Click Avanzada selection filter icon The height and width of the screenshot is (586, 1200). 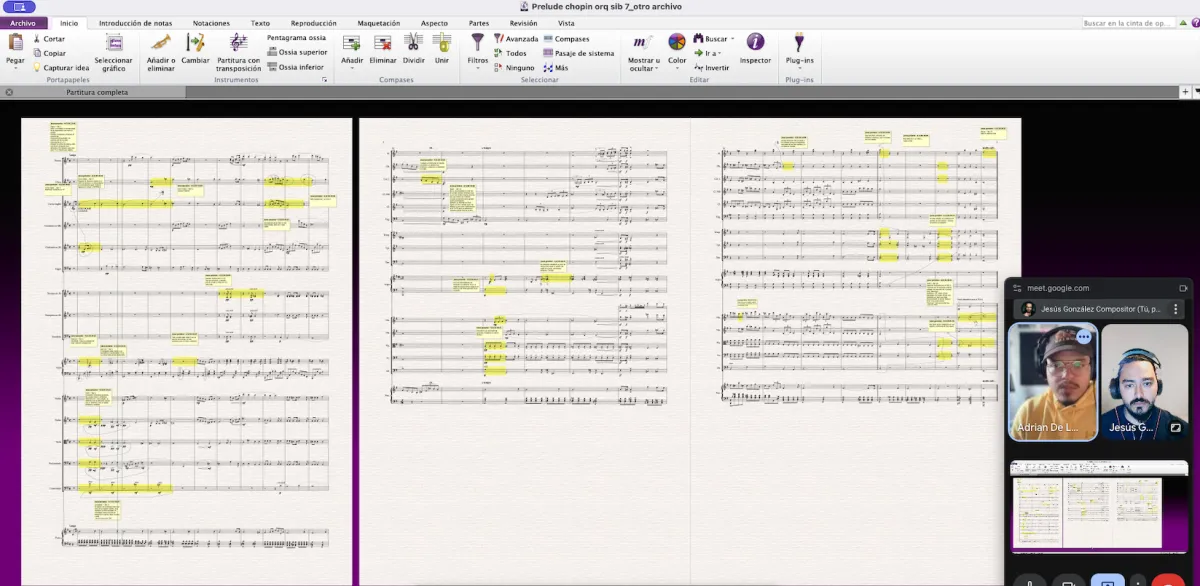498,39
